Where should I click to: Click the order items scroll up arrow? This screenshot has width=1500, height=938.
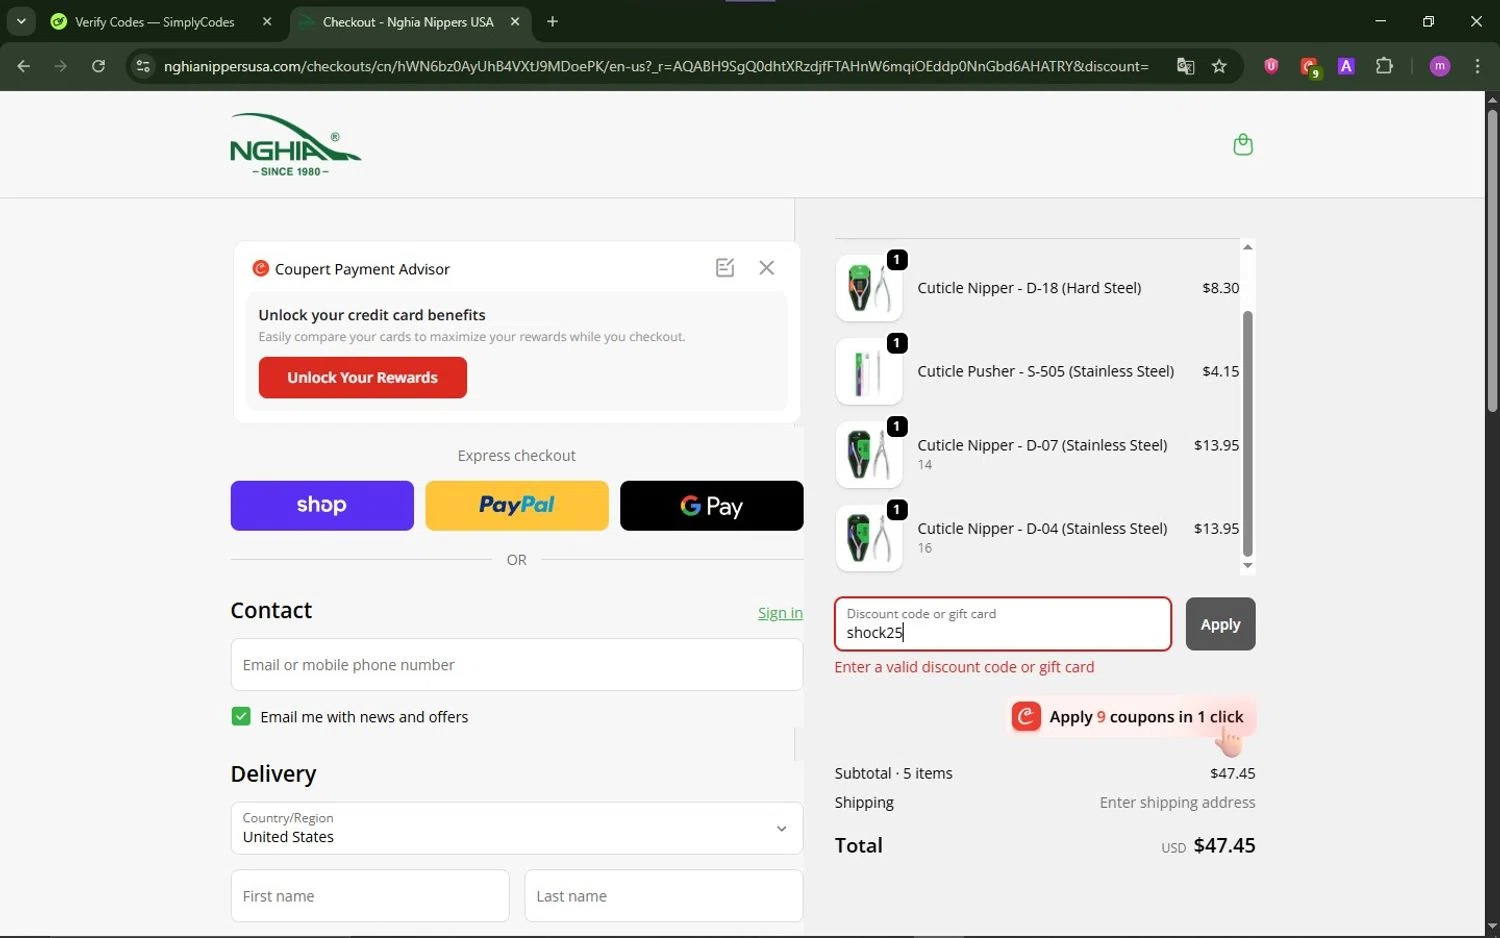(x=1247, y=246)
